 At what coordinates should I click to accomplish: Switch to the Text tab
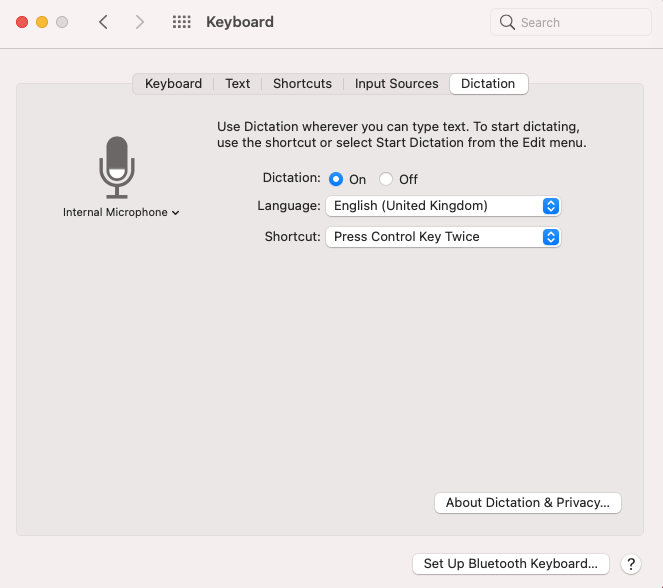[237, 84]
